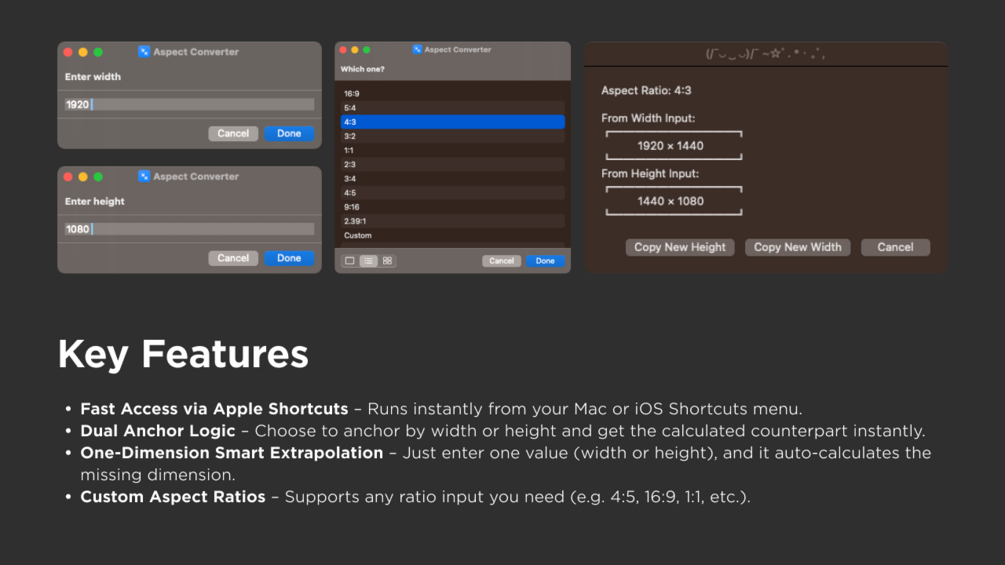The image size is (1005, 565).
Task: Choose the 1:1 aspect ratio
Action: point(452,150)
